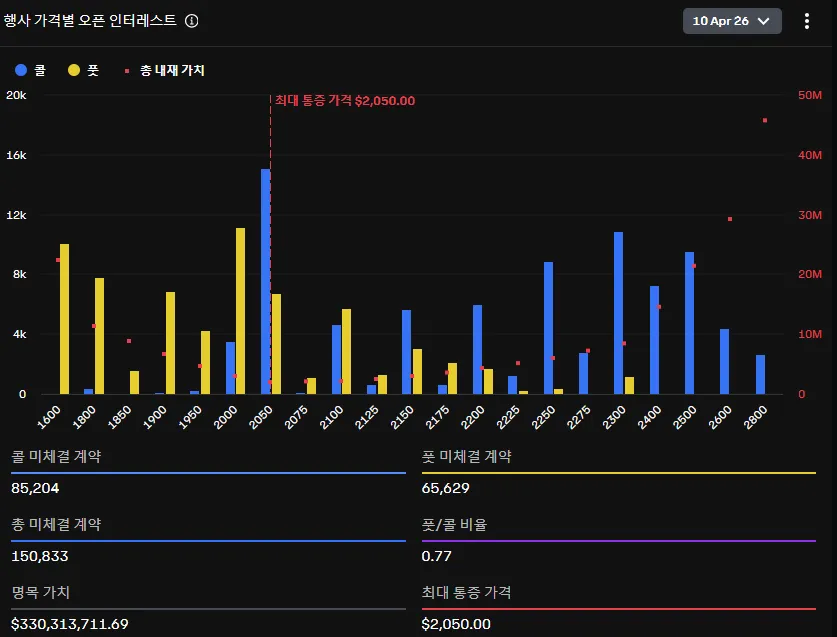Select the blue call bar at strike 2500
Image resolution: width=837 pixels, height=637 pixels.
point(689,322)
